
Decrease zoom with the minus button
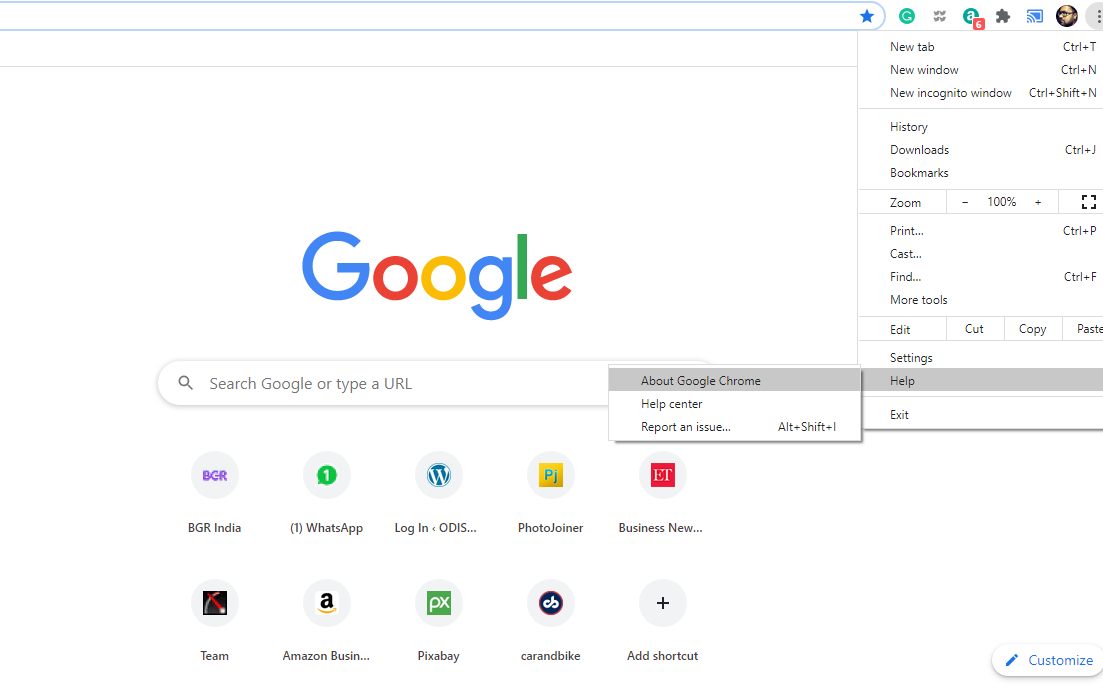(965, 202)
